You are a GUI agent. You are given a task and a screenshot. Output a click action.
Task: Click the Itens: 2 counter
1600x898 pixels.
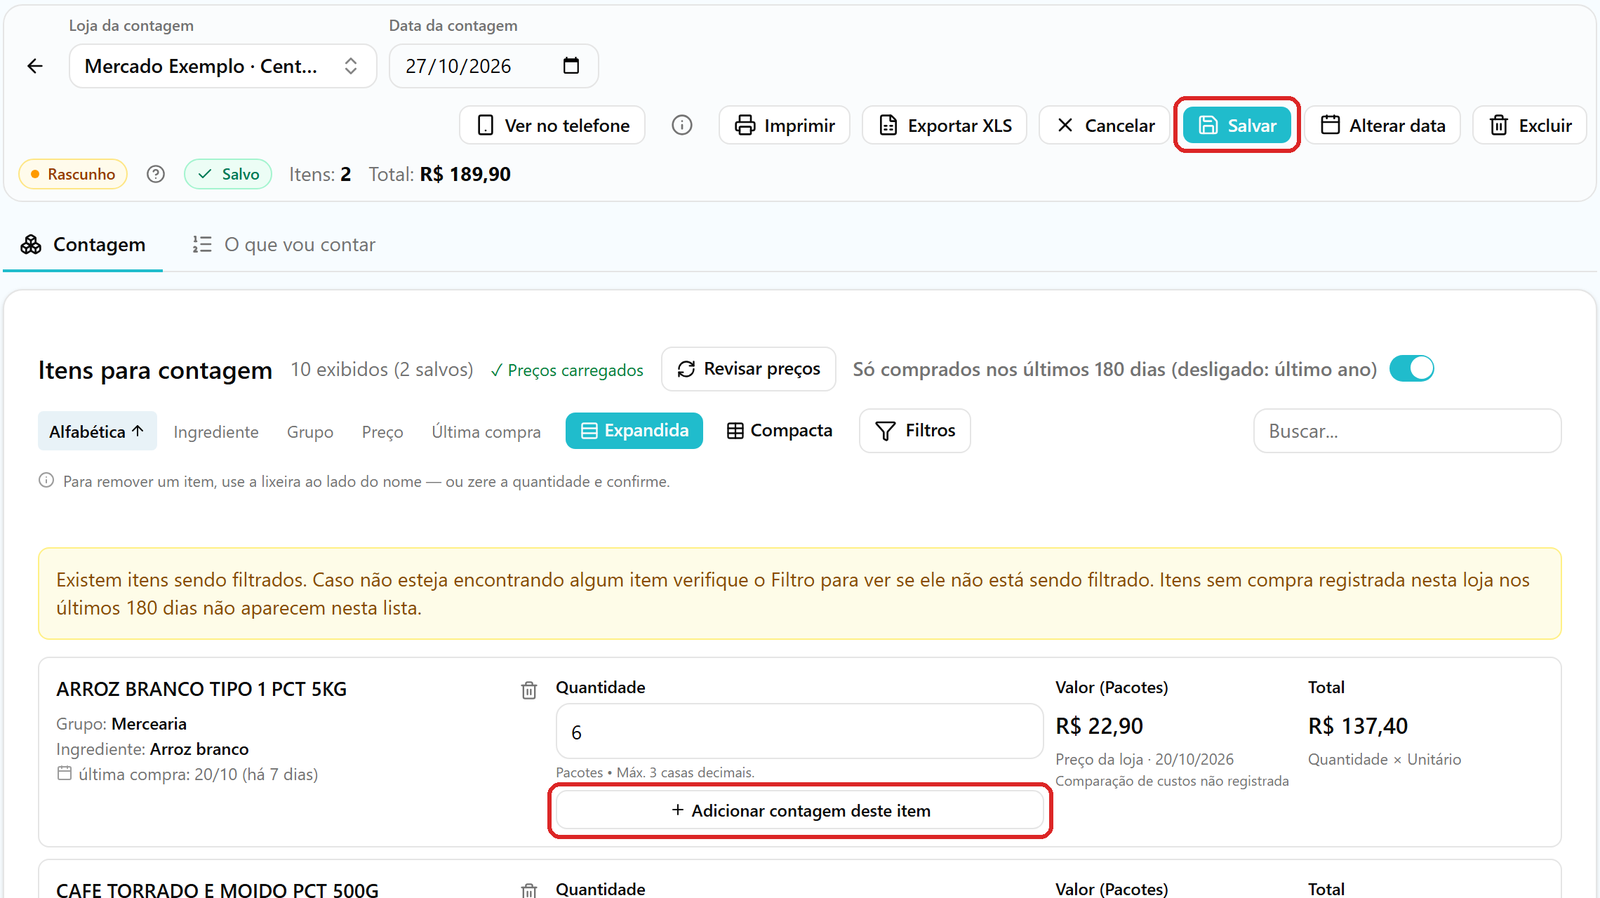(x=320, y=174)
